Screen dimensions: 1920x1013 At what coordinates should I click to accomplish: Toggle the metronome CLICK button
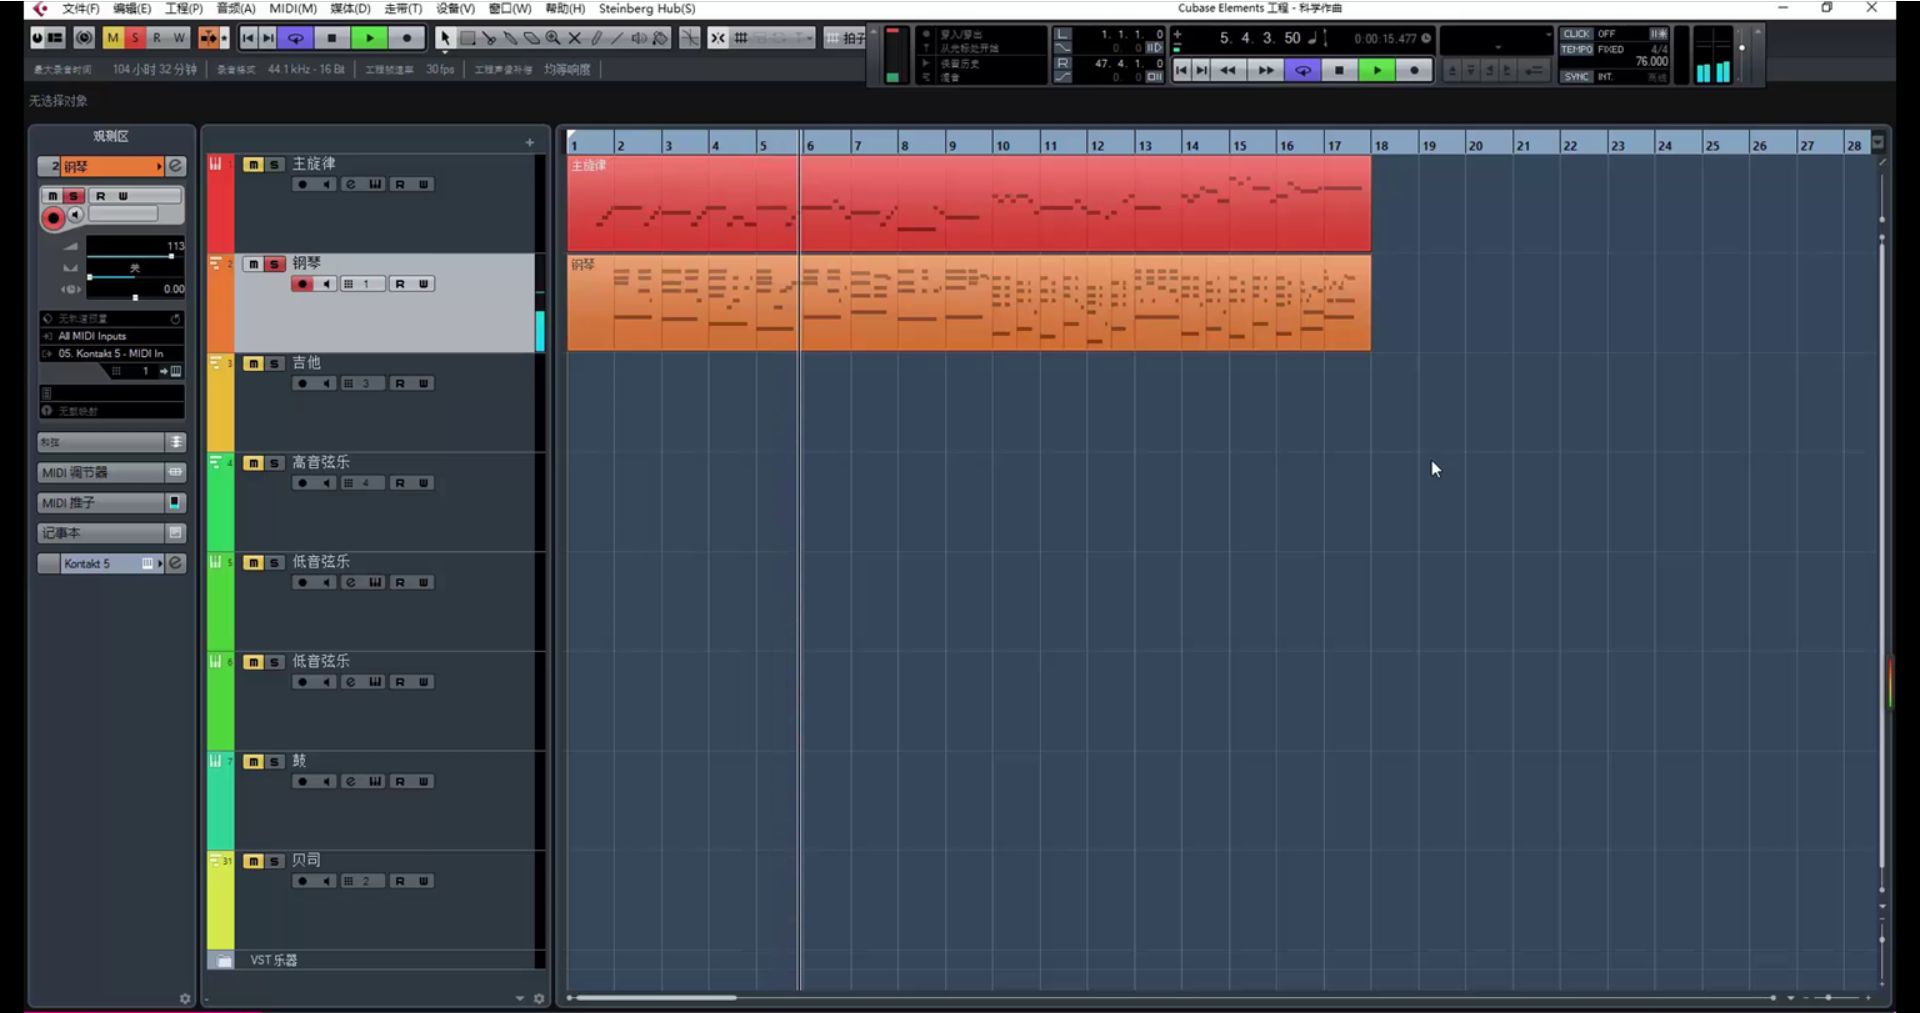coord(1576,34)
